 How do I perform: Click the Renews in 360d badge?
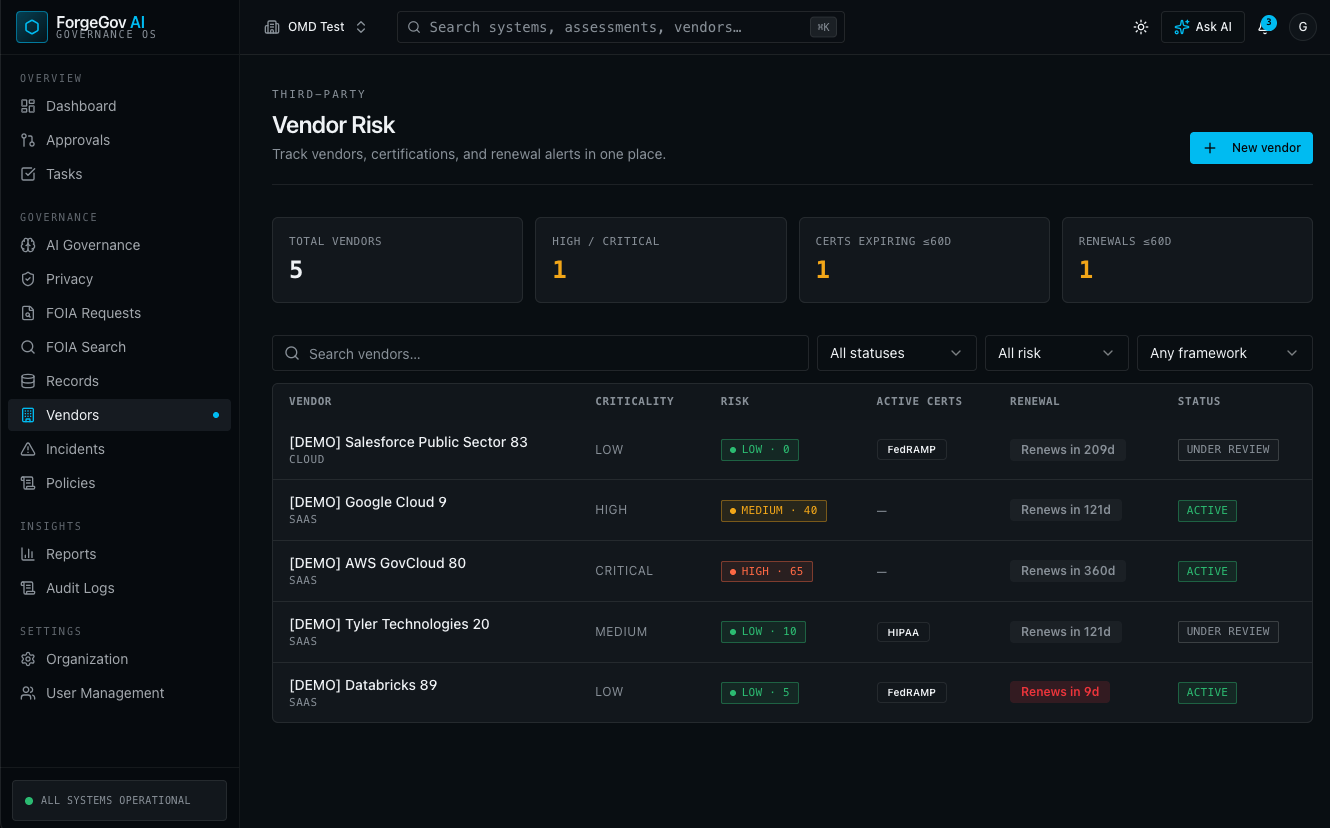click(1068, 571)
